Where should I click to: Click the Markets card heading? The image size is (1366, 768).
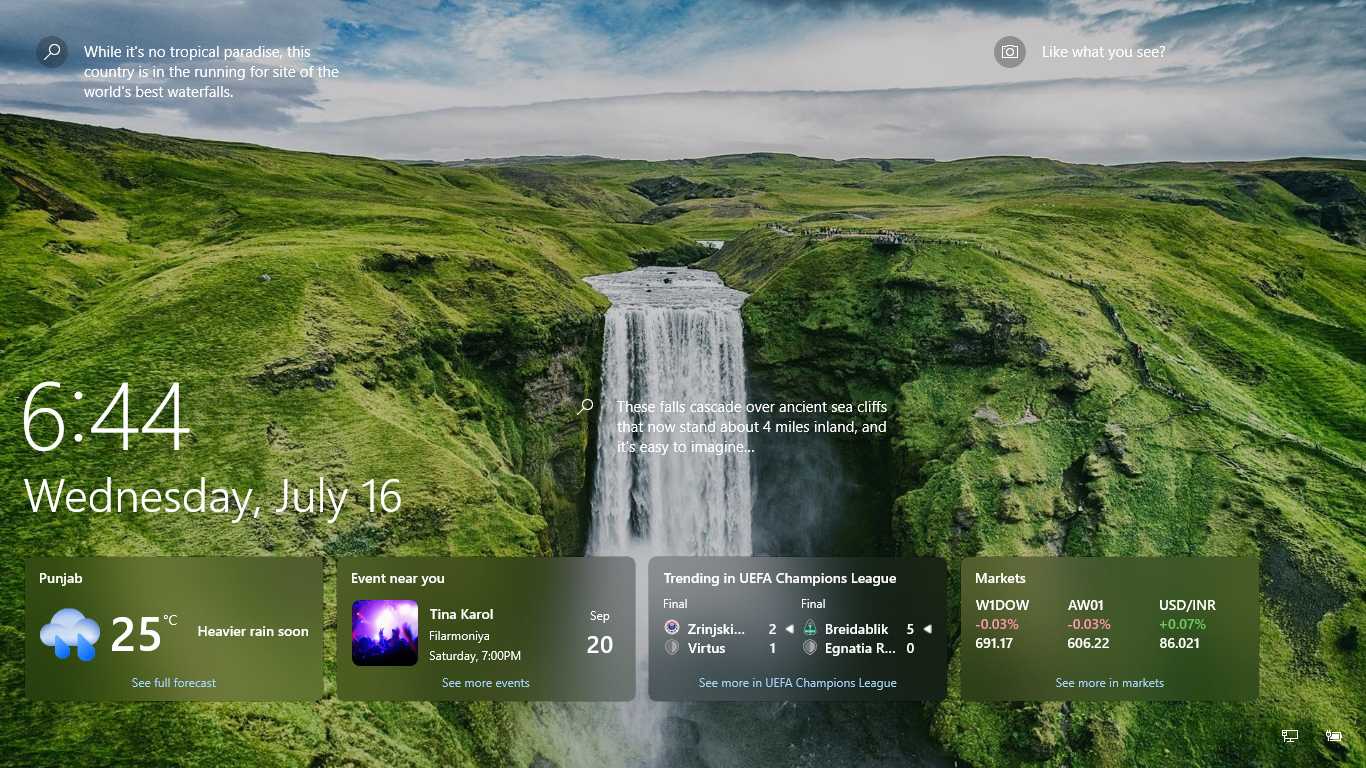pyautogui.click(x=1001, y=578)
